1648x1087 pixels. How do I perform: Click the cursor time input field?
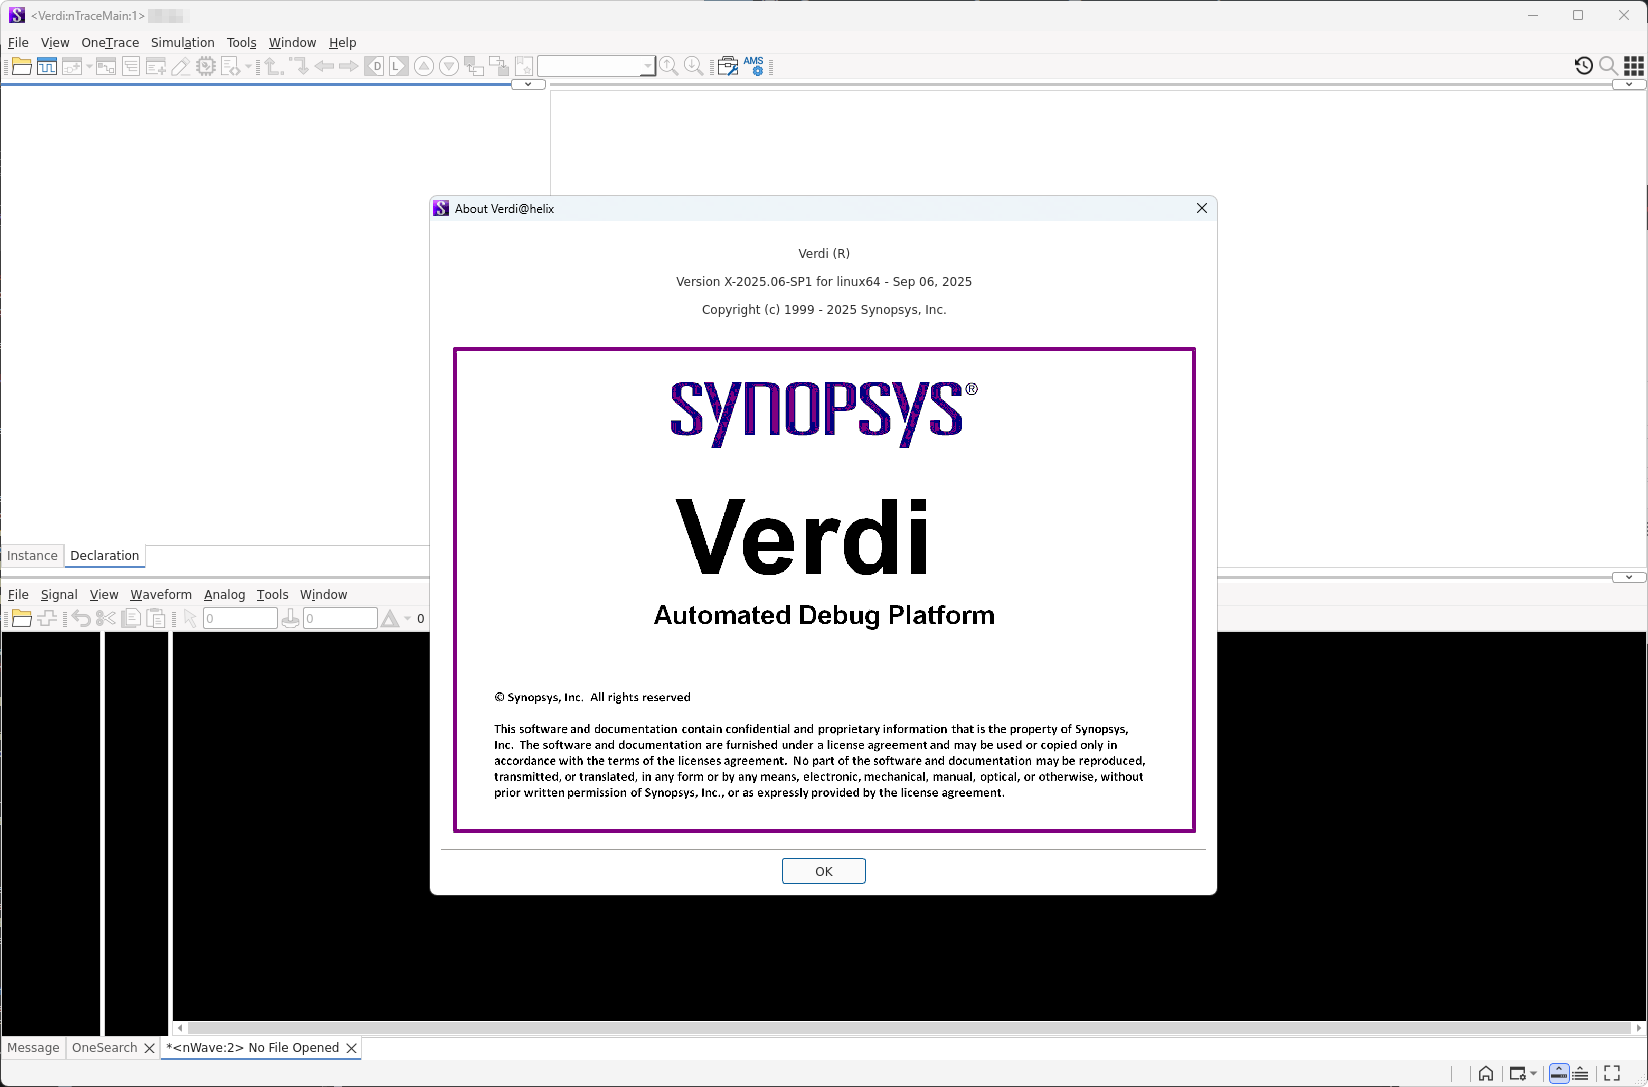point(240,619)
